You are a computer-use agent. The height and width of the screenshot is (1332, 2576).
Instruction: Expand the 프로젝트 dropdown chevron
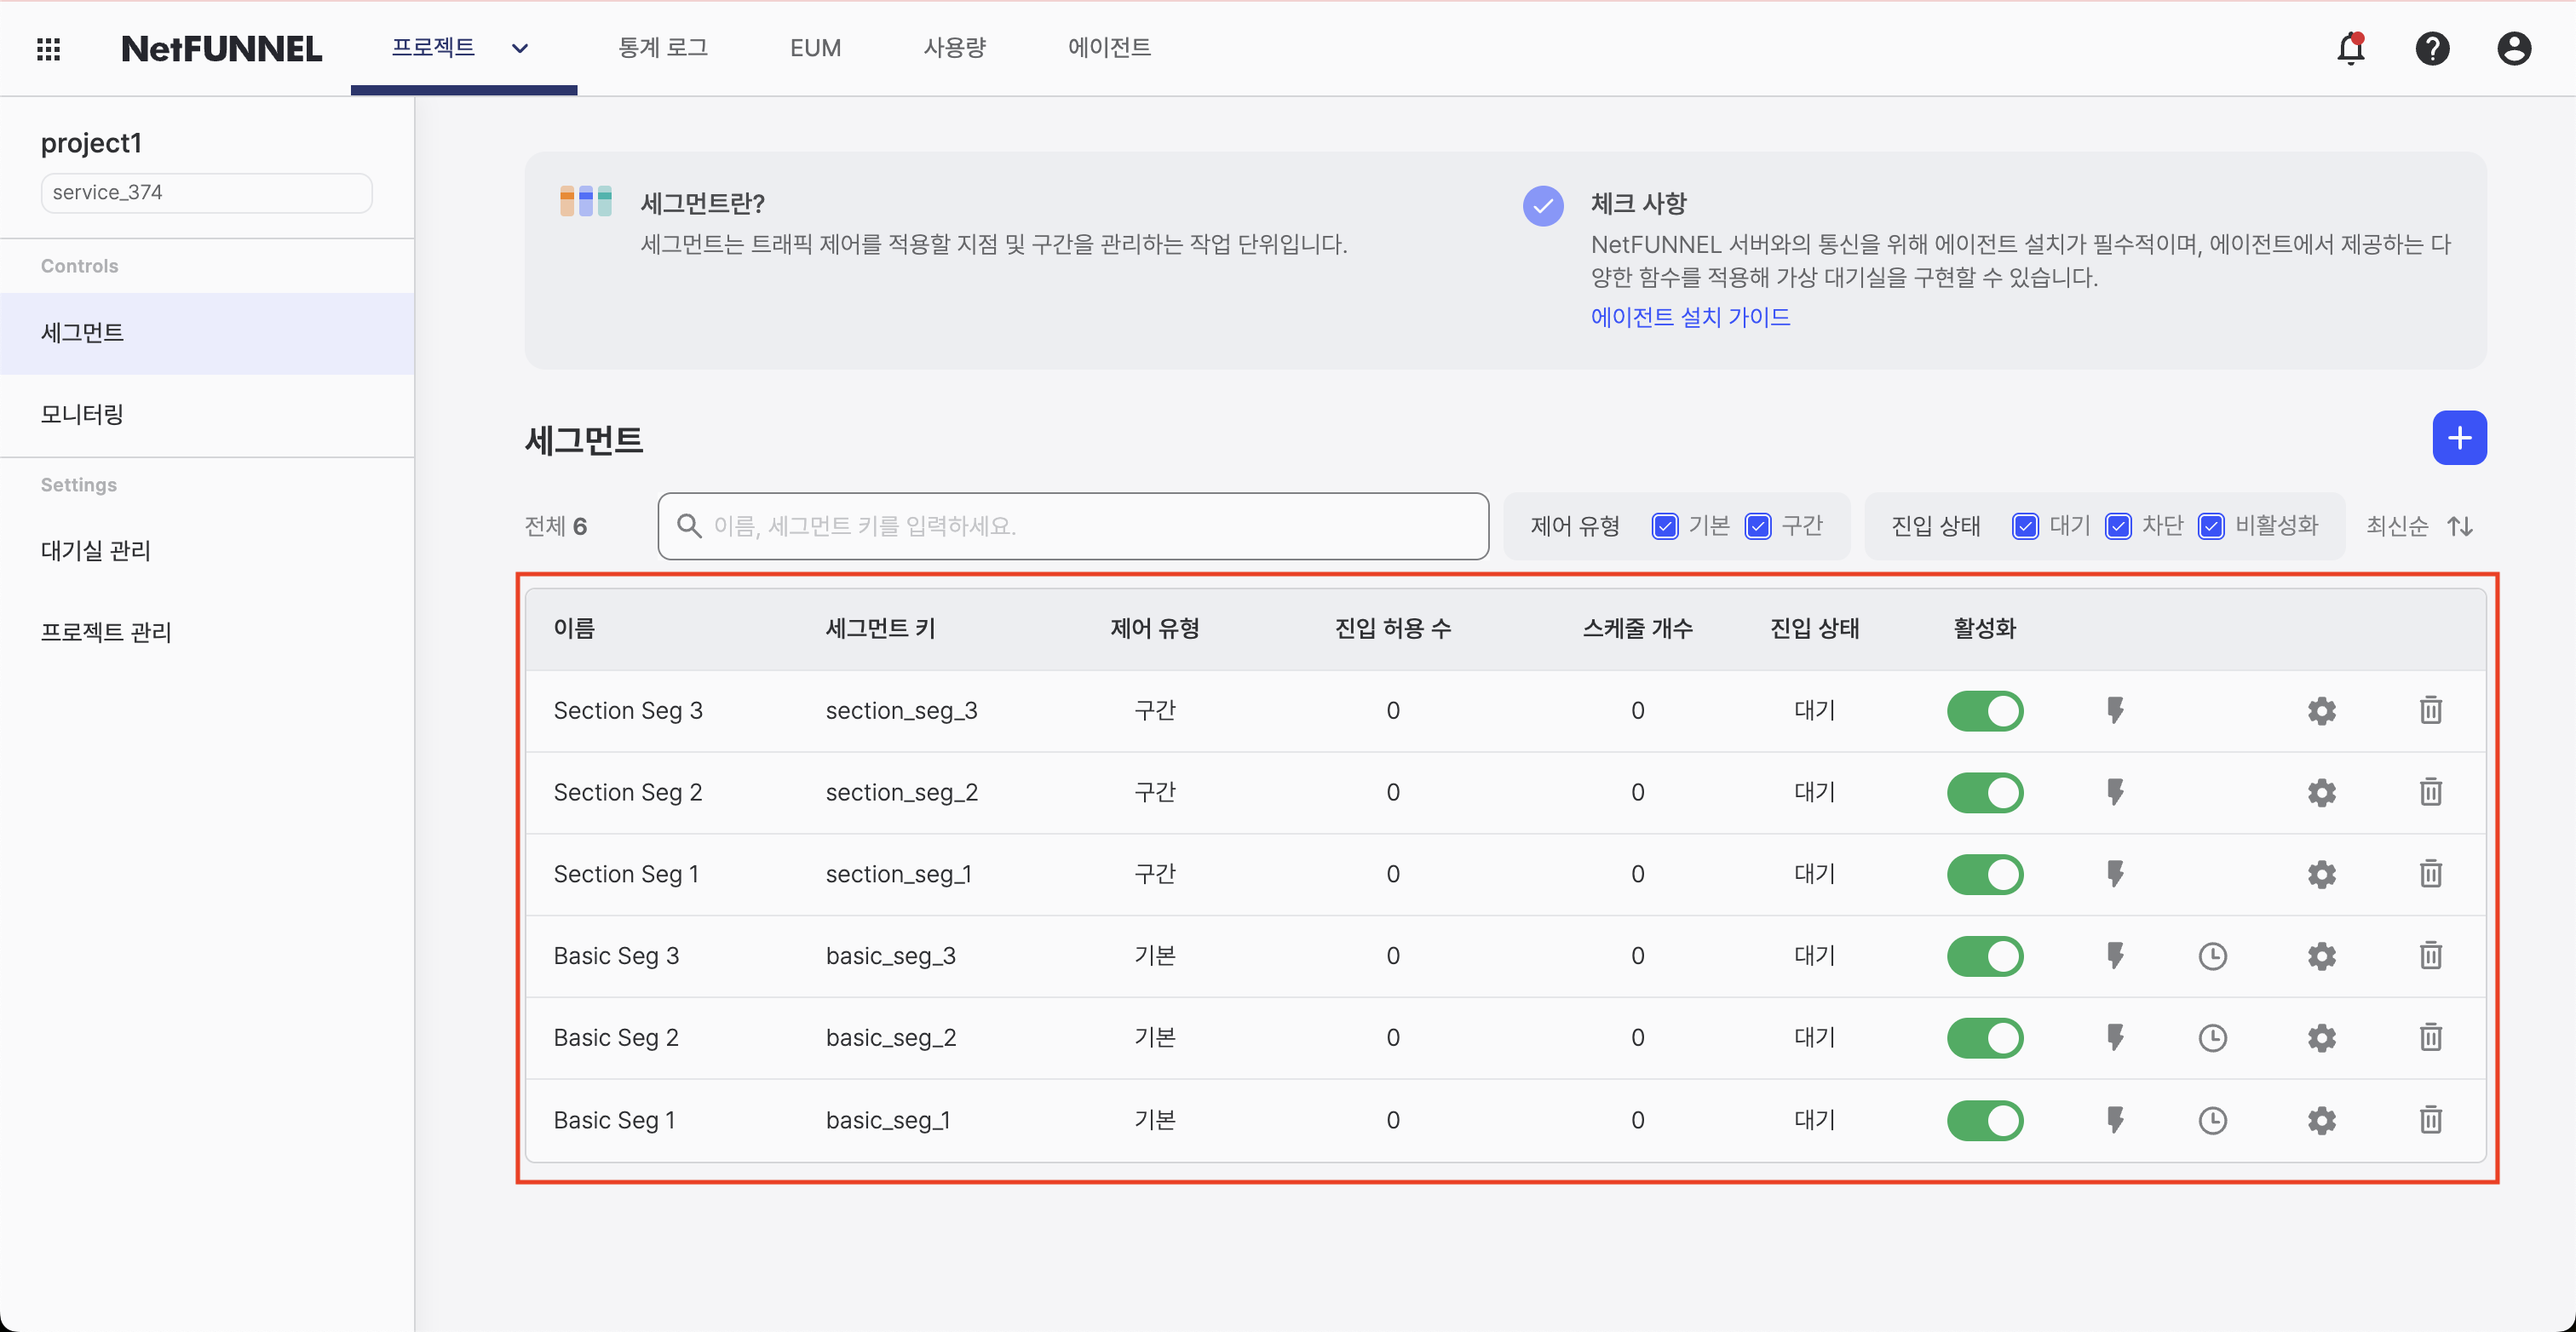click(519, 48)
